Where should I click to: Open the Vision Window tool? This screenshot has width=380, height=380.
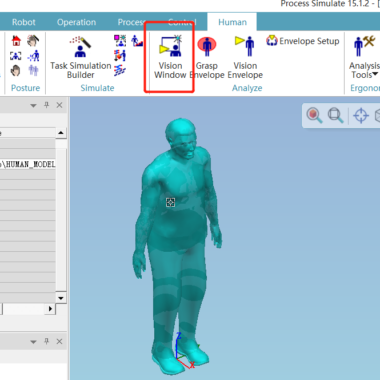coord(170,58)
